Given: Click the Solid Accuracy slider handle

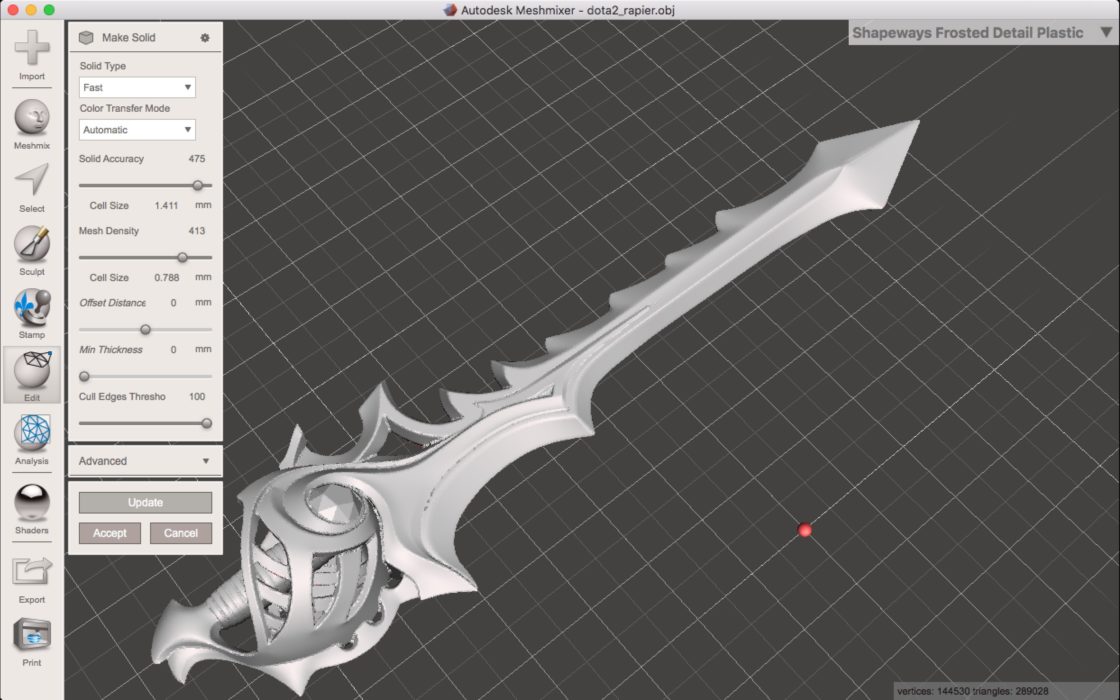Looking at the screenshot, I should [x=198, y=185].
